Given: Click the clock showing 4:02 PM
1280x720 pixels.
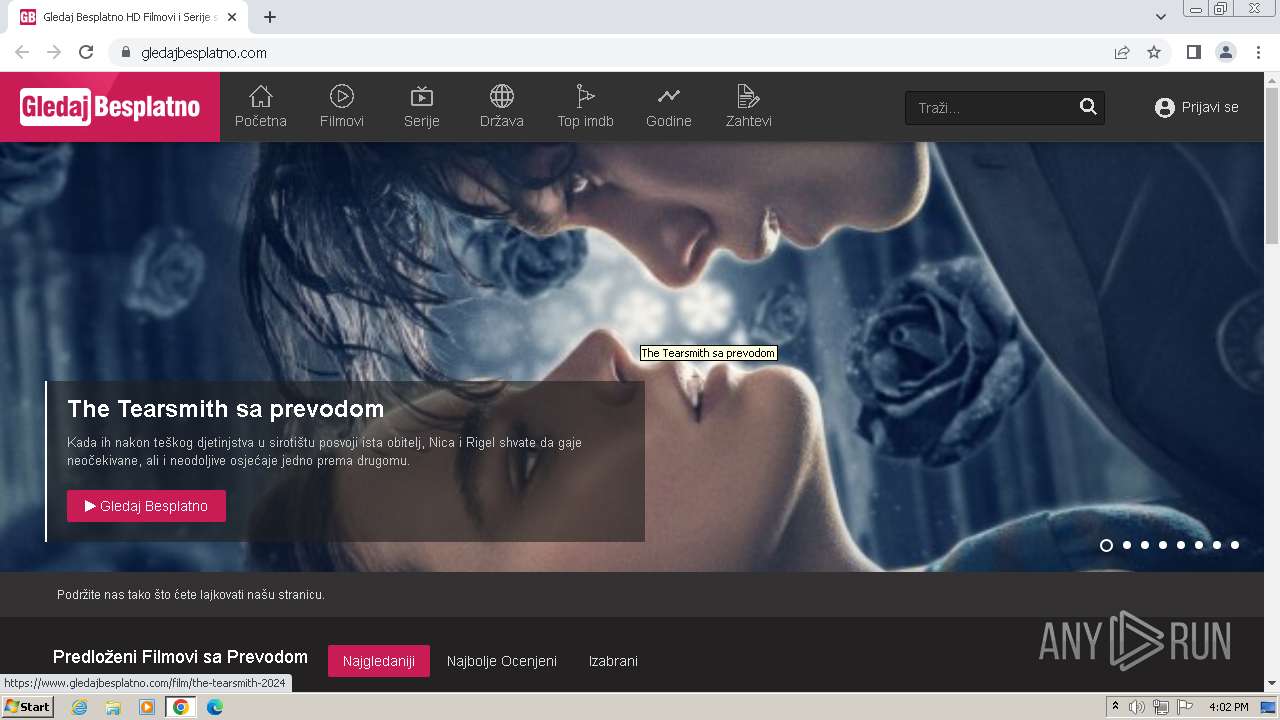Looking at the screenshot, I should 1228,707.
